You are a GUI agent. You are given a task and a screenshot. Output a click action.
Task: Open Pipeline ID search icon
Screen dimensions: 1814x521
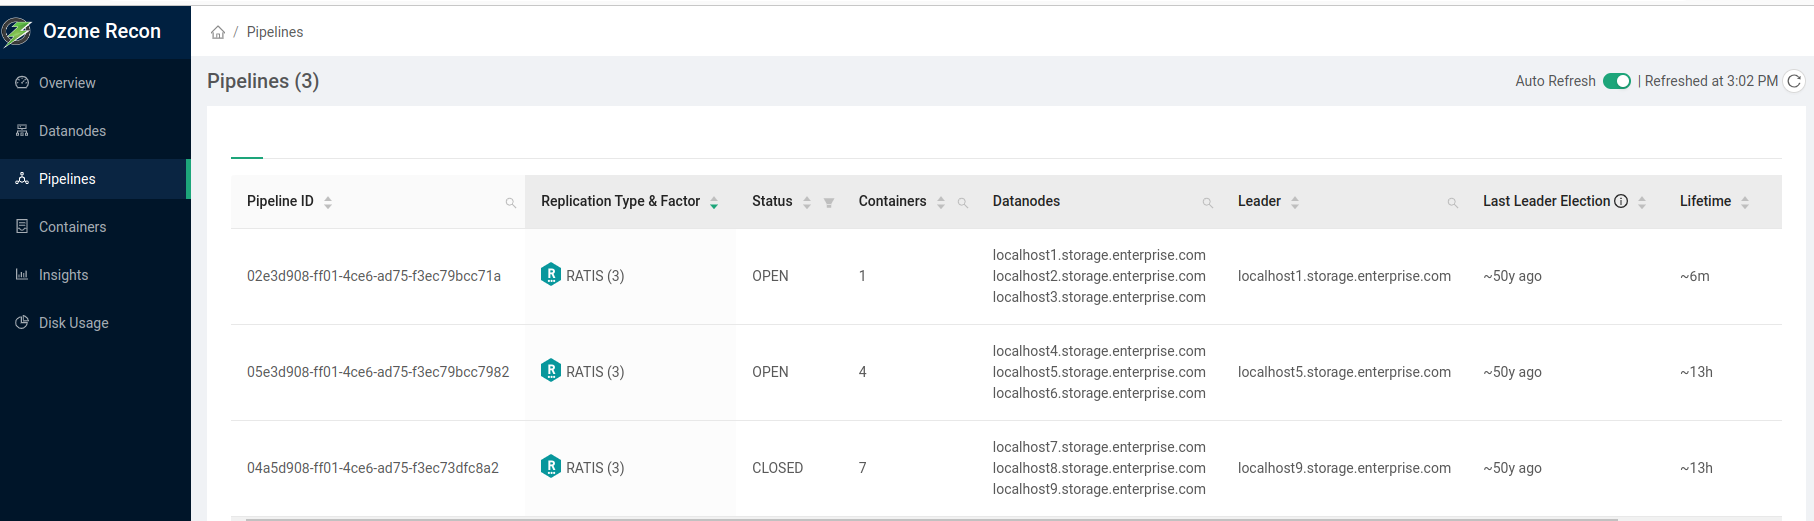pyautogui.click(x=510, y=203)
